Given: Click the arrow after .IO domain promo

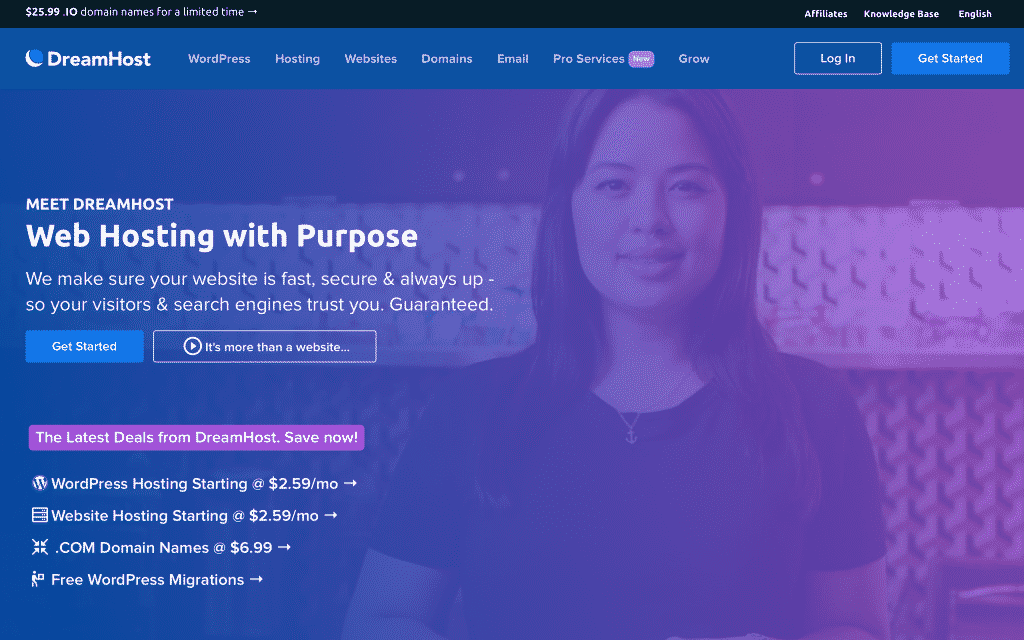Looking at the screenshot, I should pyautogui.click(x=253, y=12).
